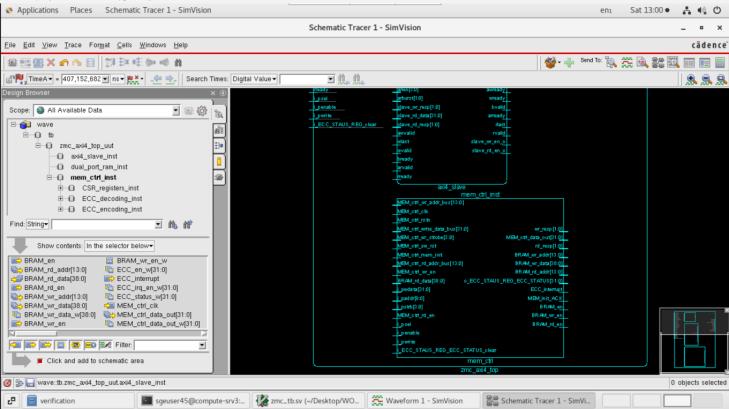Image resolution: width=729 pixels, height=409 pixels.
Task: Toggle the outputs filter button, second in the filter row
Action: [30, 345]
